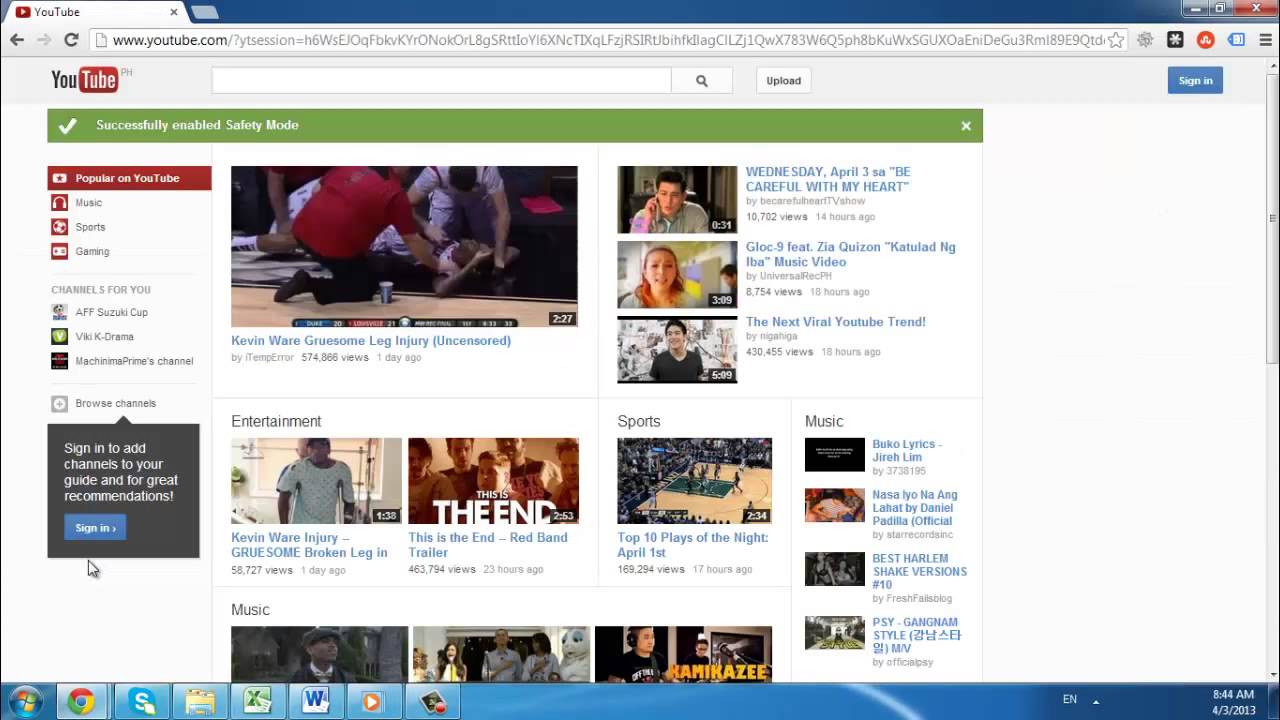Select Popular on YouTube sidebar item
The height and width of the screenshot is (720, 1280).
coord(128,178)
